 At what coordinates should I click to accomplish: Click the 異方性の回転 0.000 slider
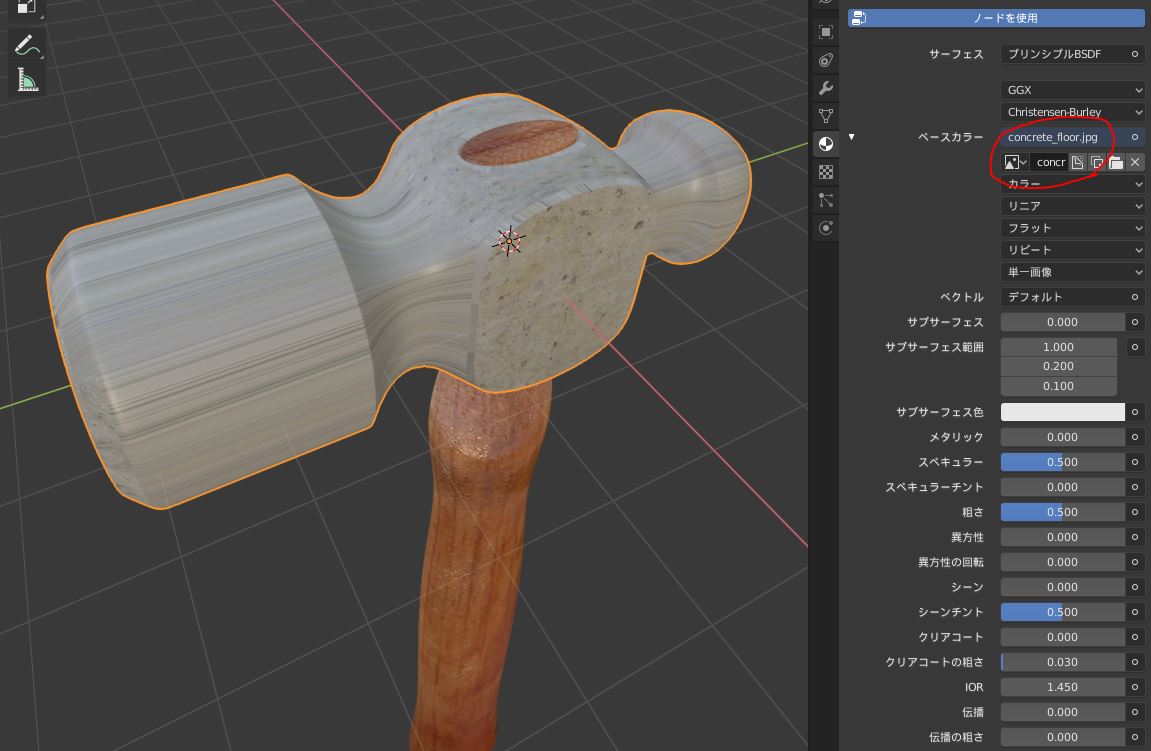(1062, 562)
